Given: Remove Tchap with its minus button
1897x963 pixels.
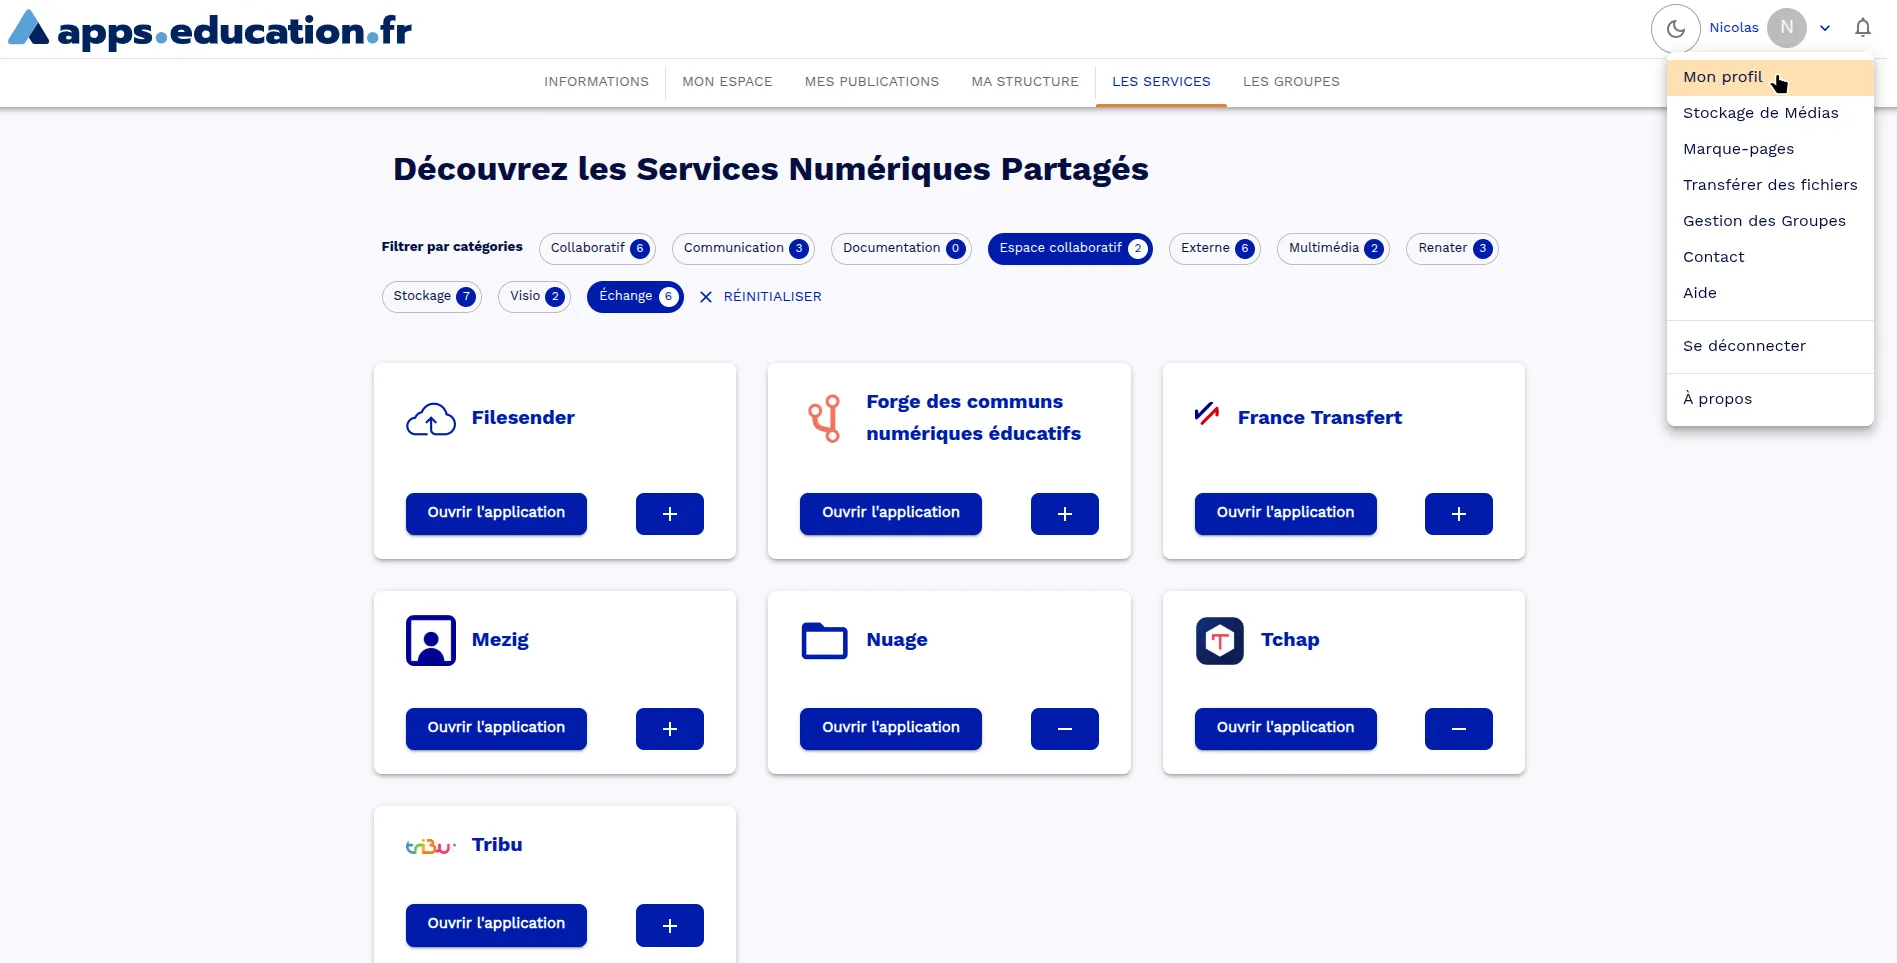Looking at the screenshot, I should pos(1459,729).
